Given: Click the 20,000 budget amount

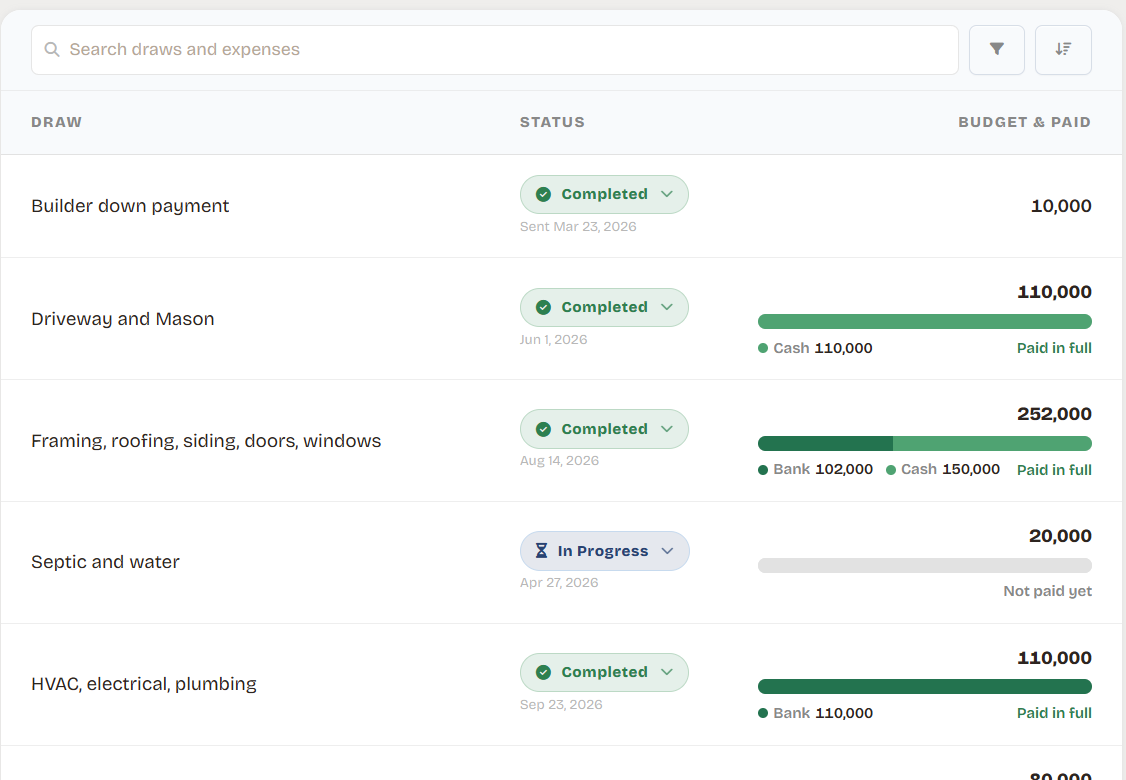Looking at the screenshot, I should [1061, 536].
